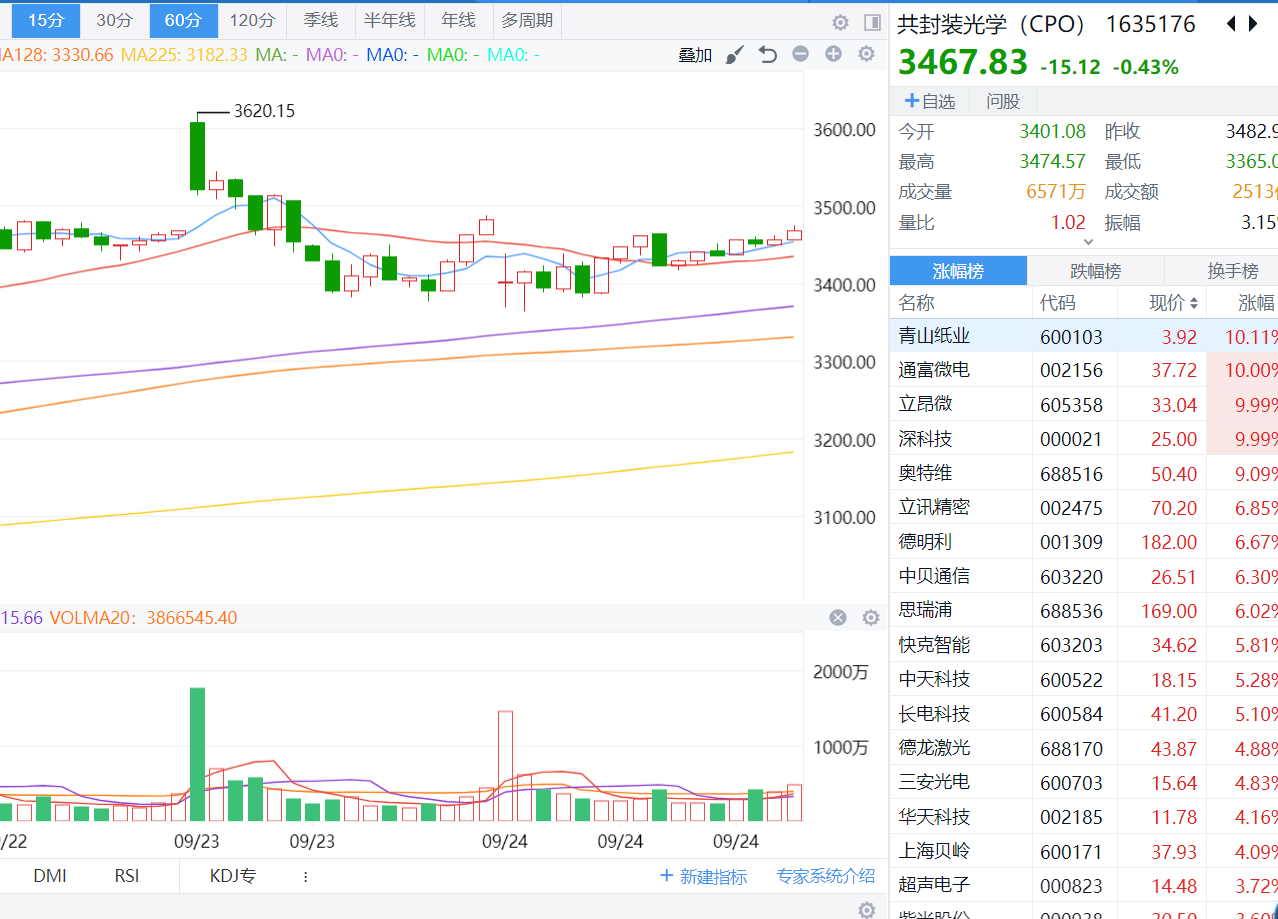
Task: Open volume panel settings gear
Action: (x=870, y=618)
